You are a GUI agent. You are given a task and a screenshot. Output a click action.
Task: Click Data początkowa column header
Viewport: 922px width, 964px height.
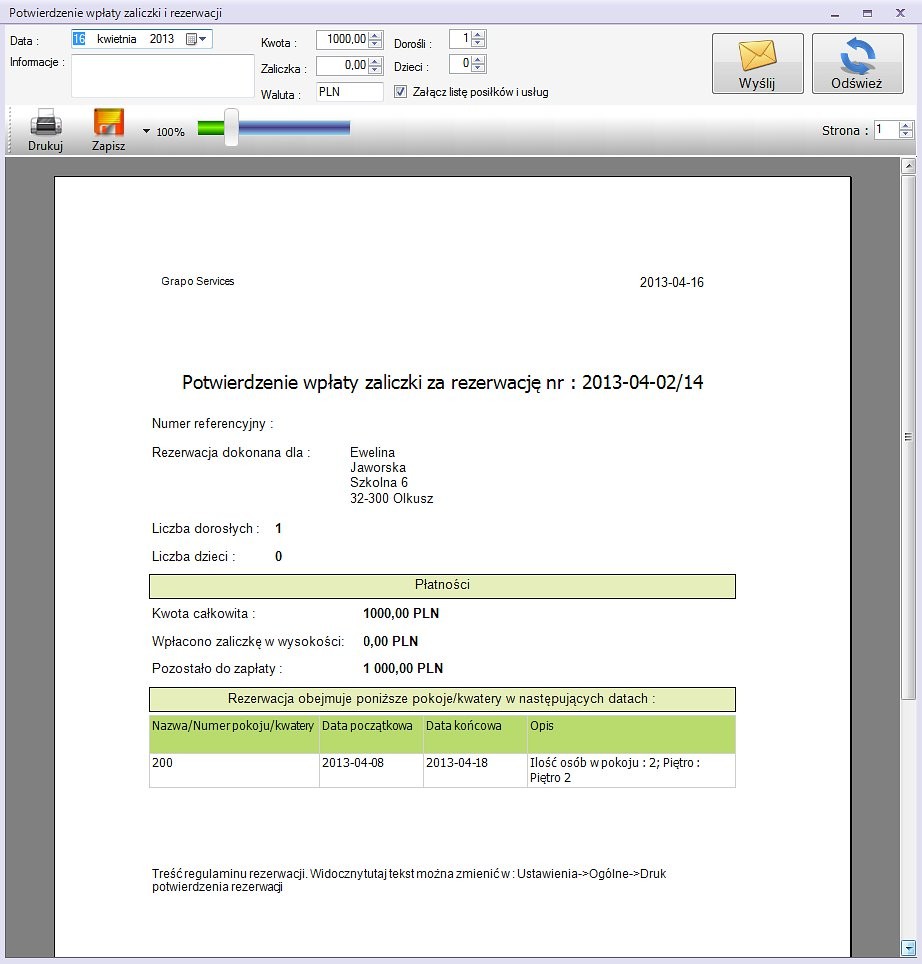coord(371,734)
